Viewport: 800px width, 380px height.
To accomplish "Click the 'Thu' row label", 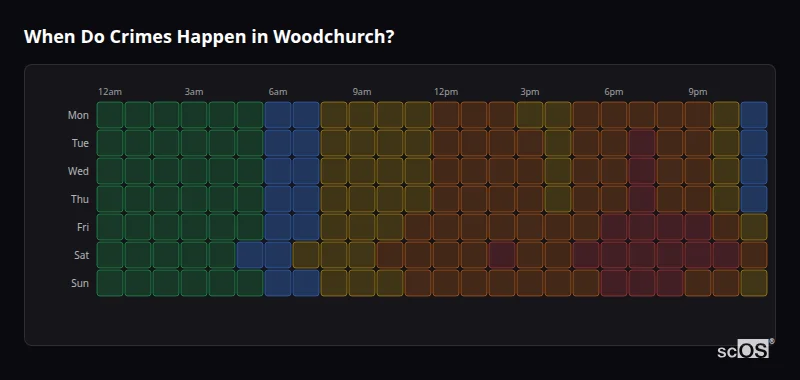I will pyautogui.click(x=80, y=199).
